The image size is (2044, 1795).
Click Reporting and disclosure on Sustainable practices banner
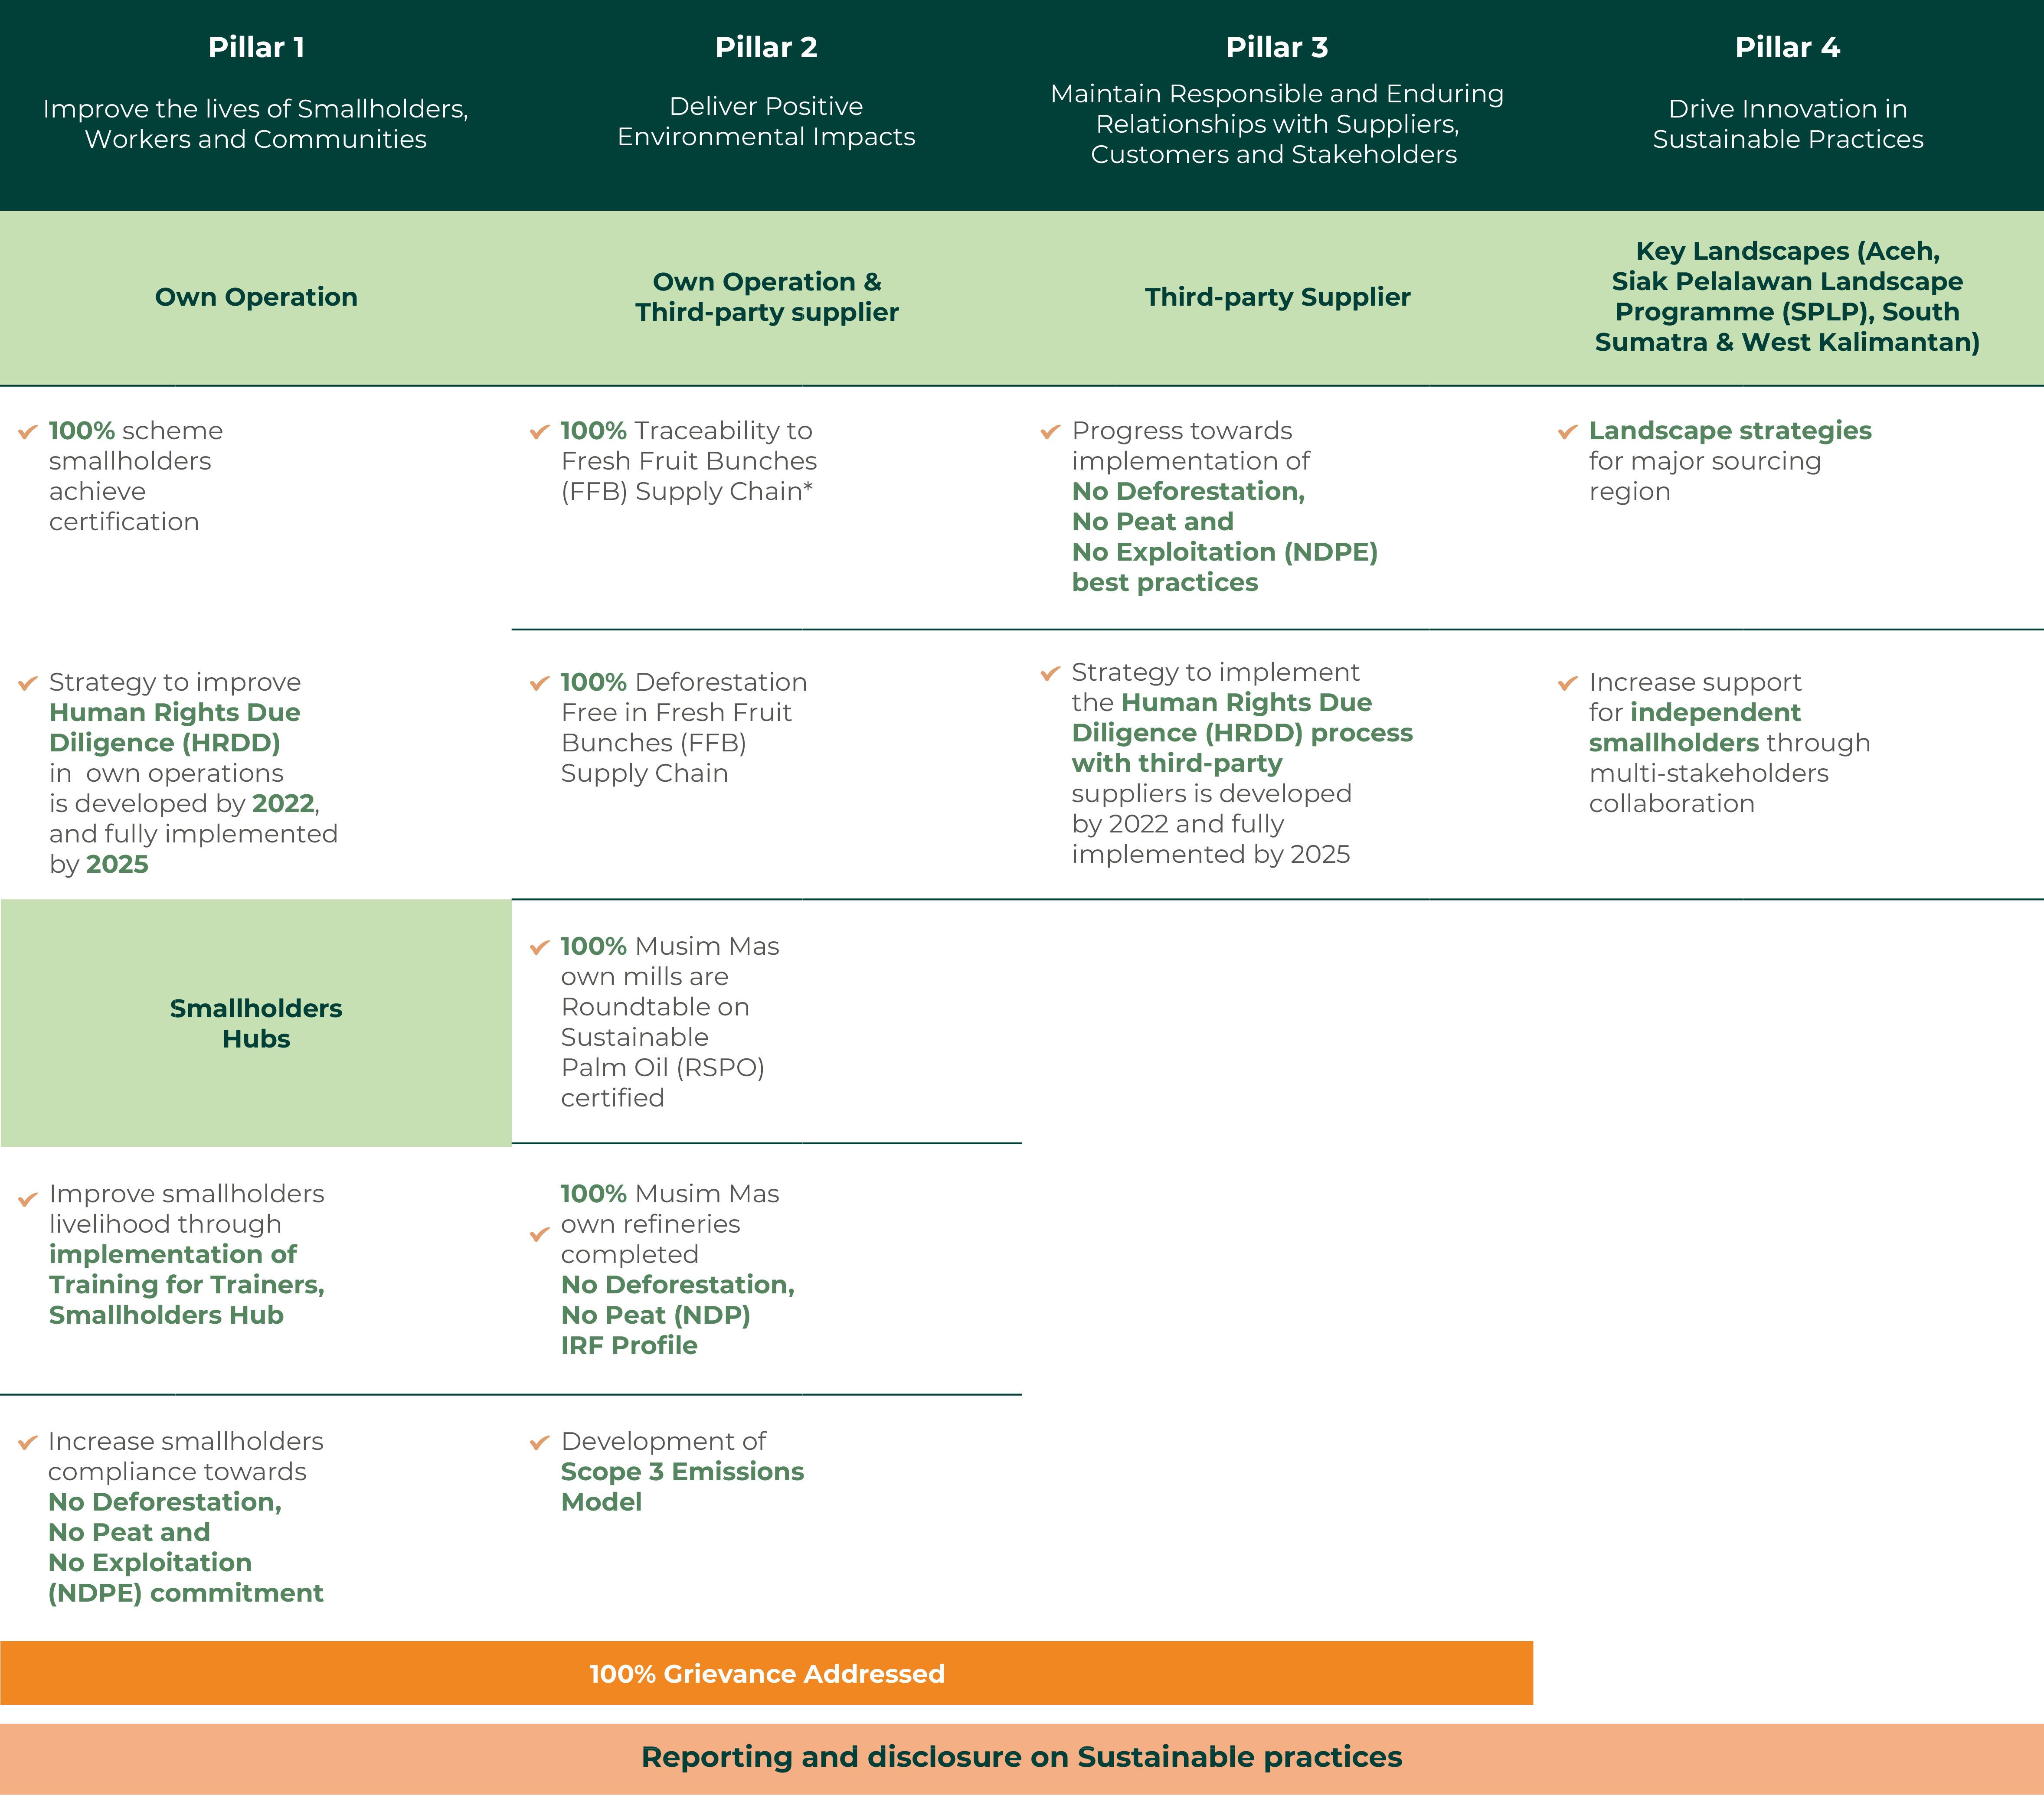pyautogui.click(x=1021, y=1757)
